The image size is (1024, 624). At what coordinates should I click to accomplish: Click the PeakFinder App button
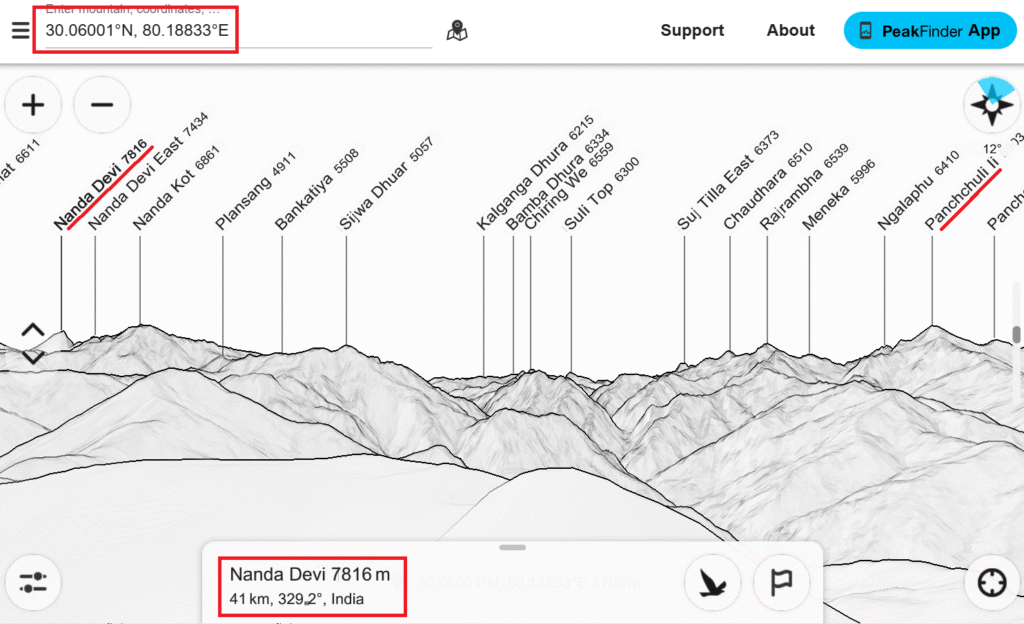929,30
